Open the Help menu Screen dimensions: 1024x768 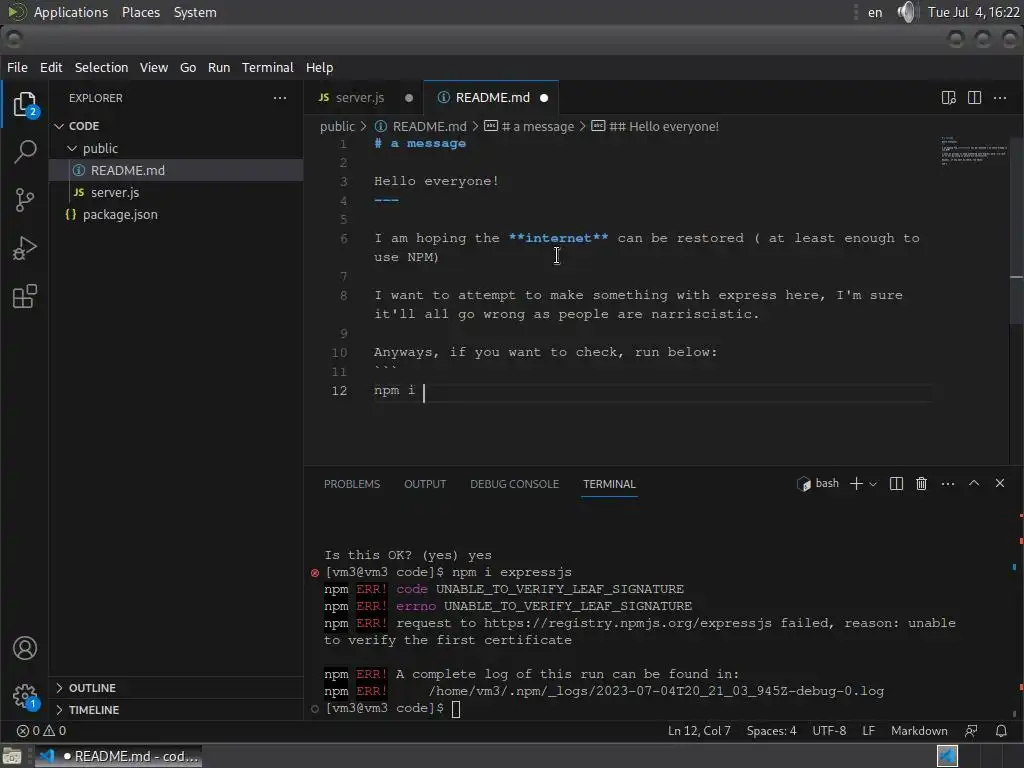click(319, 67)
